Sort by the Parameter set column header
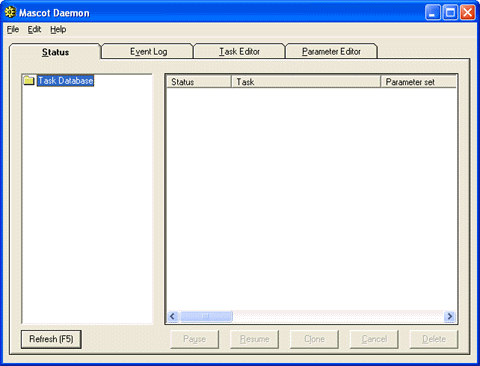The height and width of the screenshot is (366, 480). point(418,82)
